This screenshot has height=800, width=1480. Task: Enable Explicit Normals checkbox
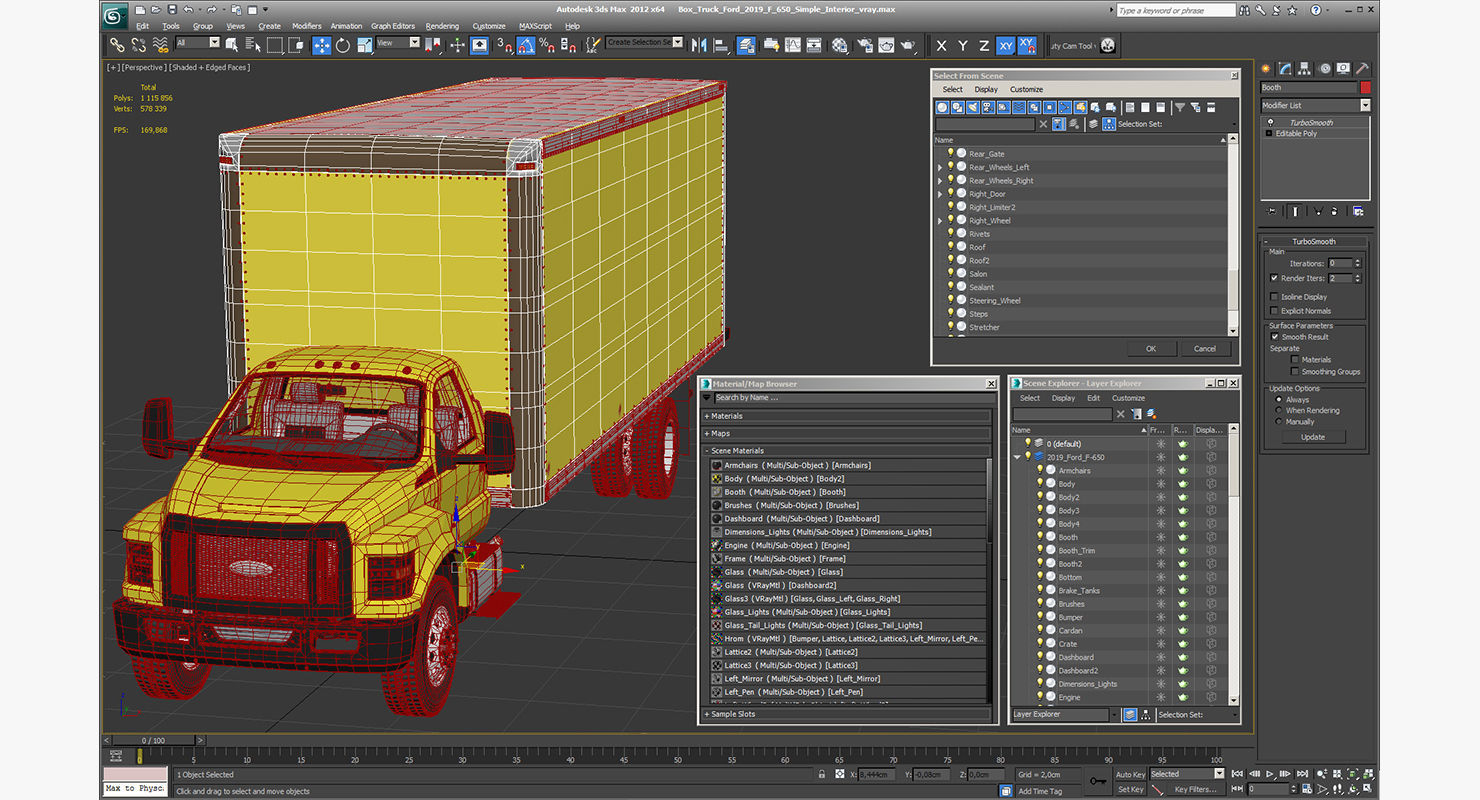1273,311
